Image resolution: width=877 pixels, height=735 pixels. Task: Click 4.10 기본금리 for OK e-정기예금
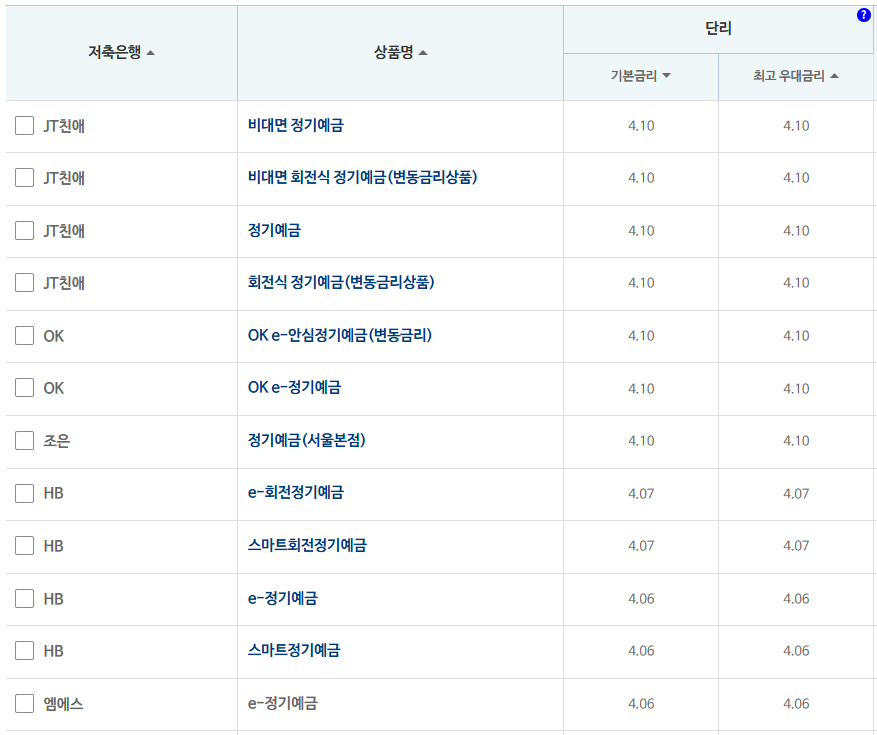(x=641, y=388)
